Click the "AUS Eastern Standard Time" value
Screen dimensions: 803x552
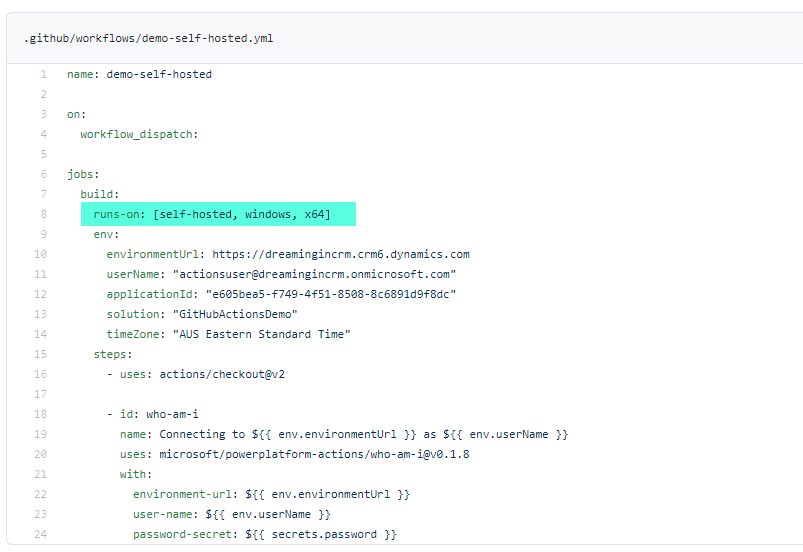(x=264, y=334)
